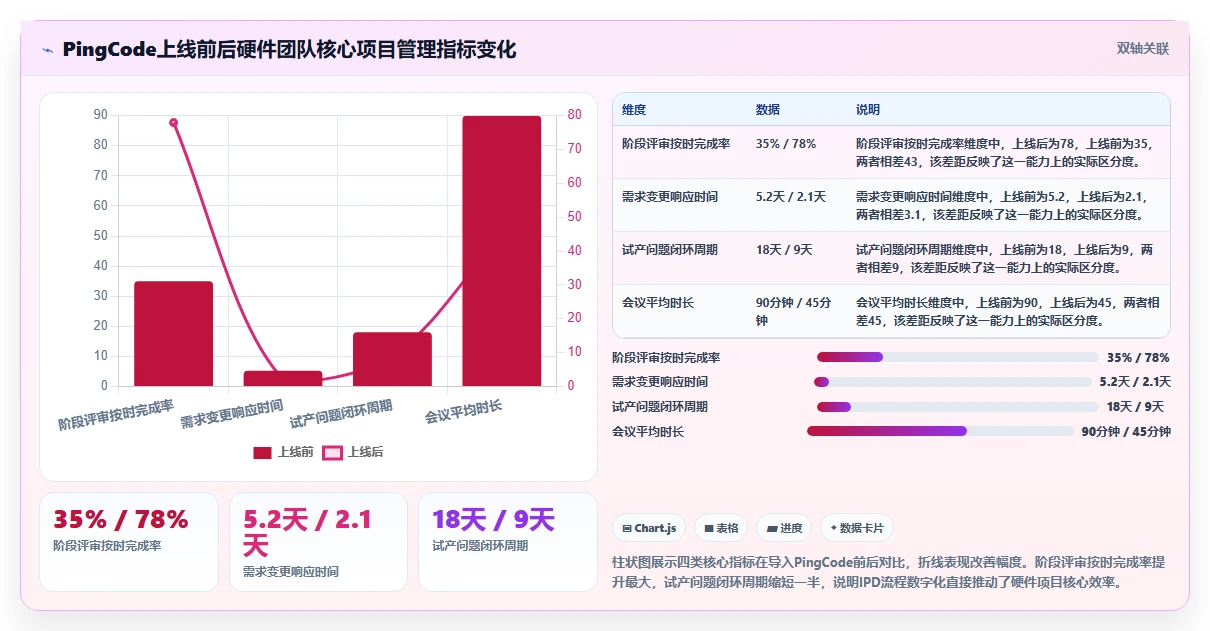
Task: Click the 5.2天 / 2.1天 metric card
Action: (x=318, y=541)
